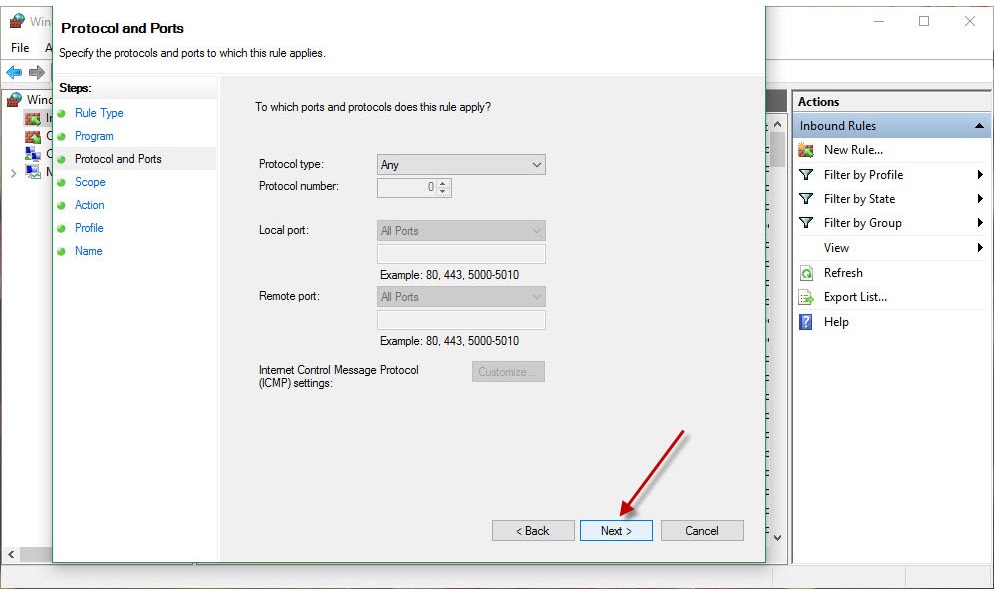Screen dimensions: 994x597
Task: Click Refresh label in Actions pane
Action: [x=843, y=273]
